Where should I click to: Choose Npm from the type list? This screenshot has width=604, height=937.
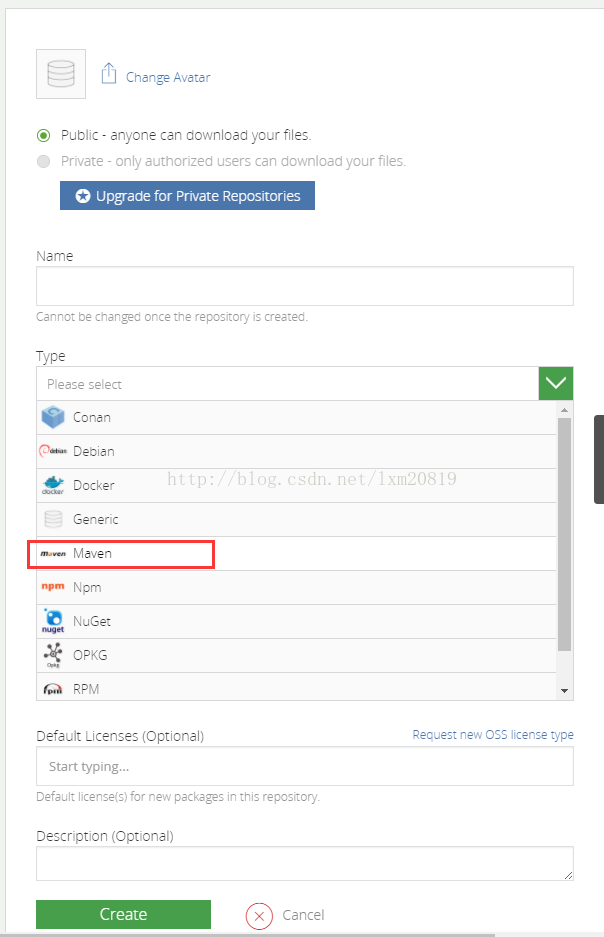point(296,587)
